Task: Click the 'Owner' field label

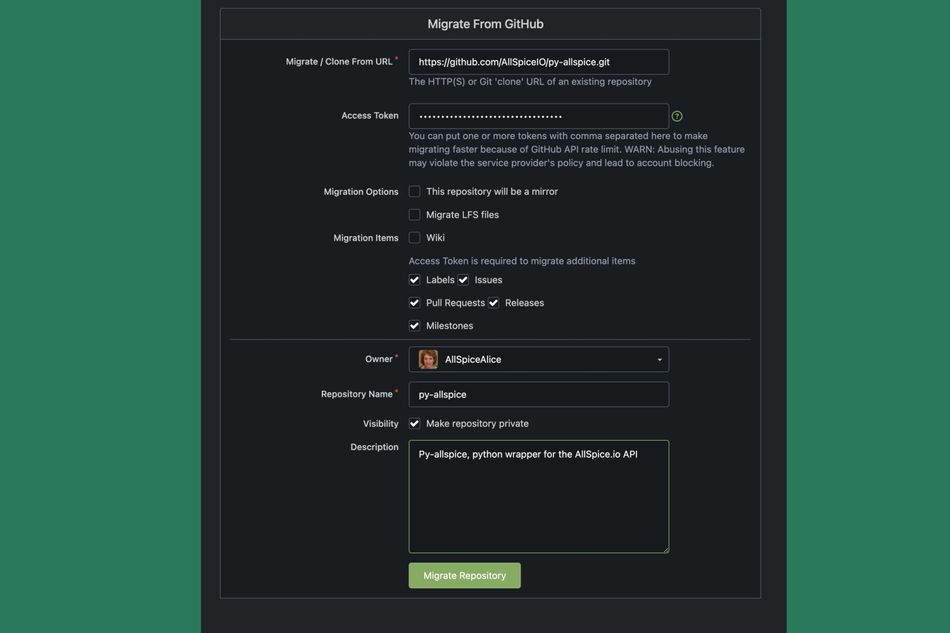Action: click(x=379, y=359)
